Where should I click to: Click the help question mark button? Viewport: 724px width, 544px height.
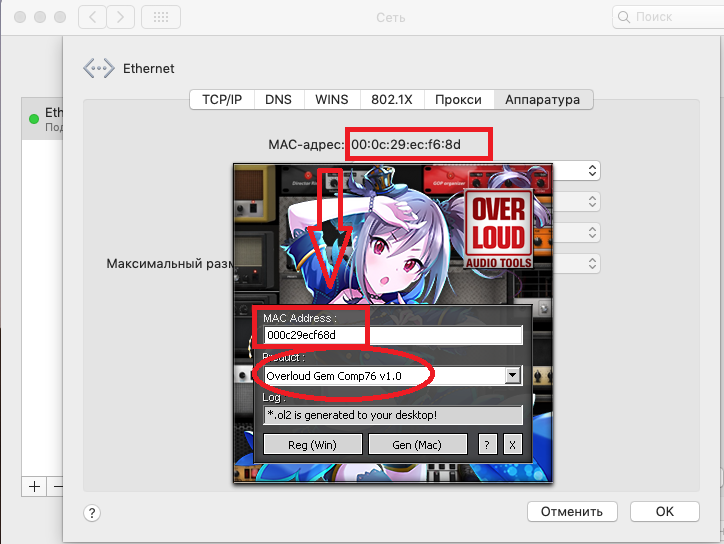(x=91, y=512)
